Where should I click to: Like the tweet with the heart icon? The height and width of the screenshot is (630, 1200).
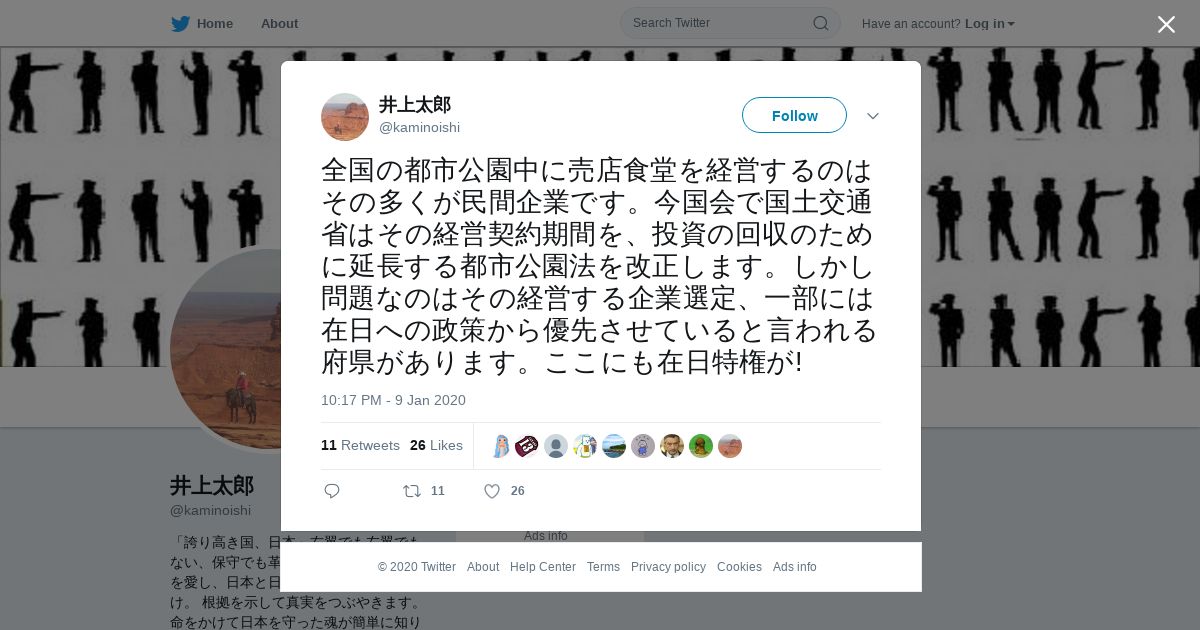(492, 491)
